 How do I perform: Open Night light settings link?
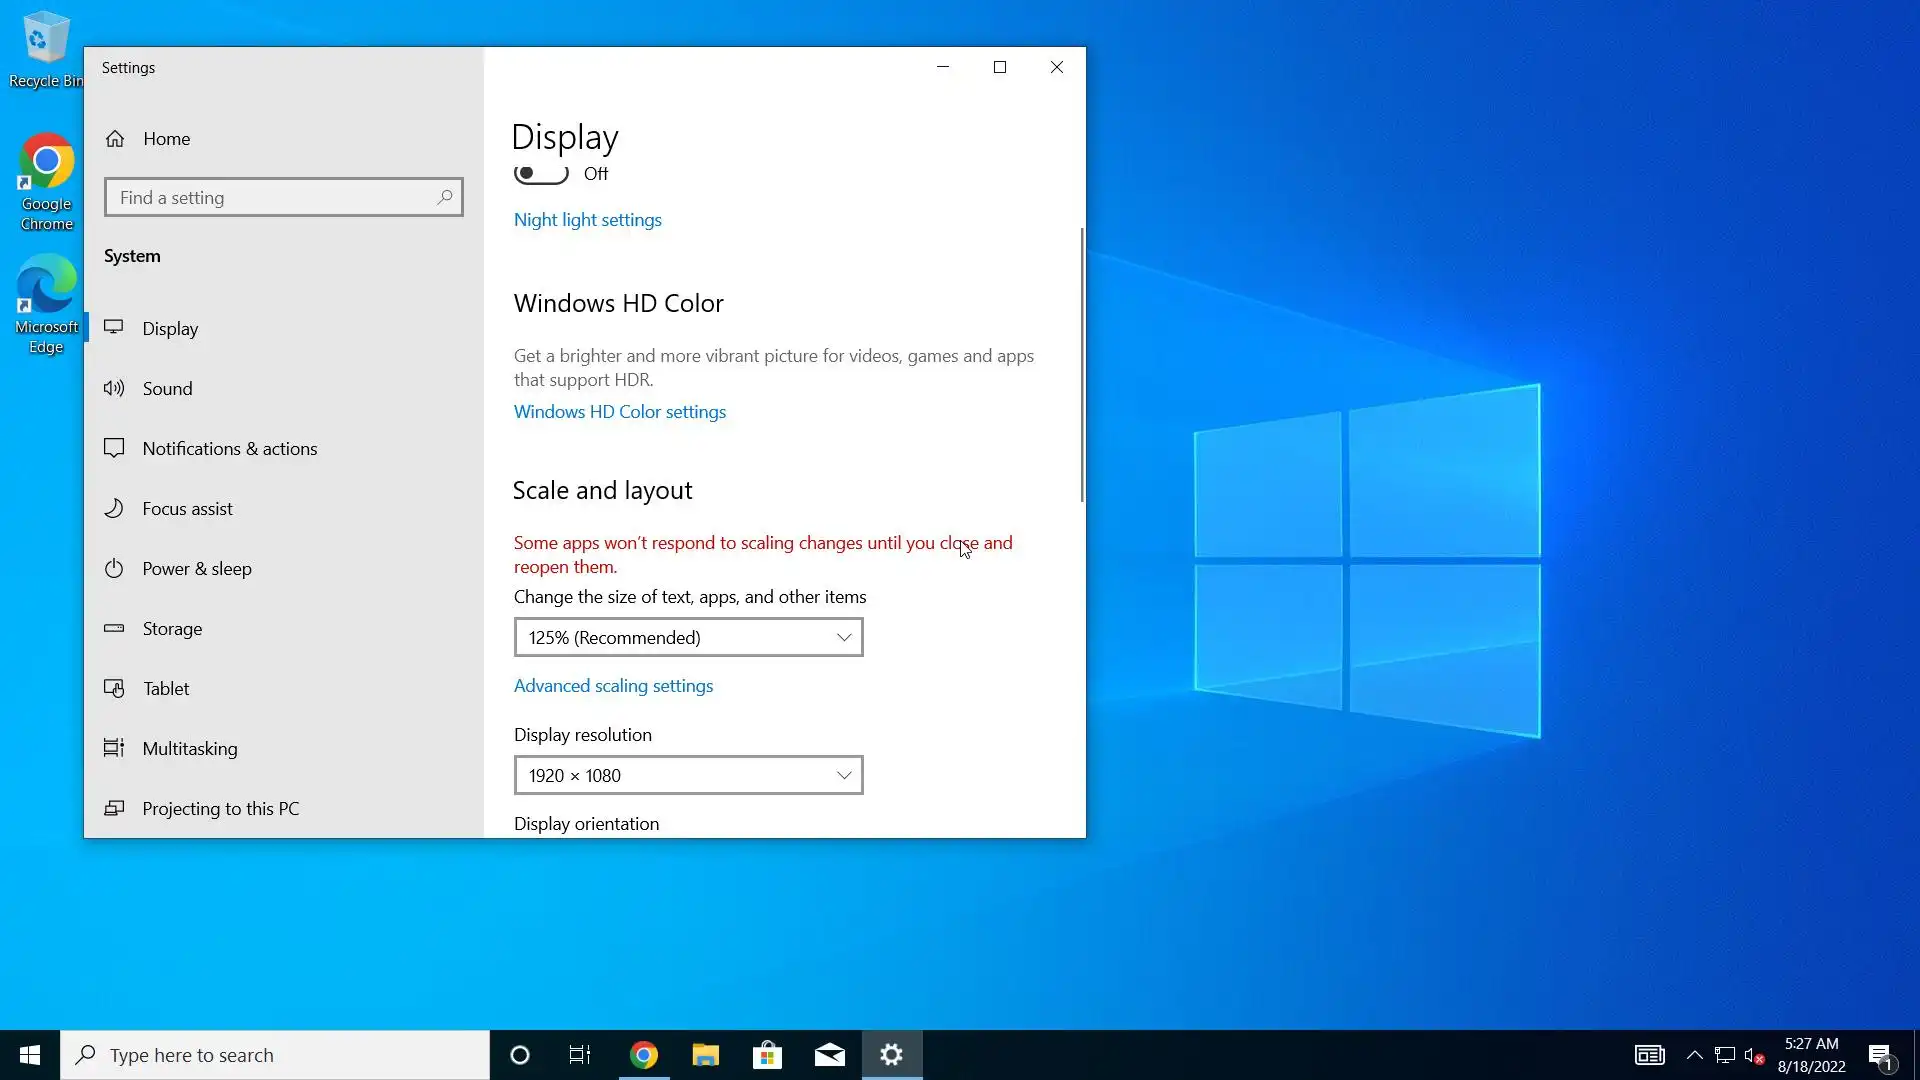[587, 220]
